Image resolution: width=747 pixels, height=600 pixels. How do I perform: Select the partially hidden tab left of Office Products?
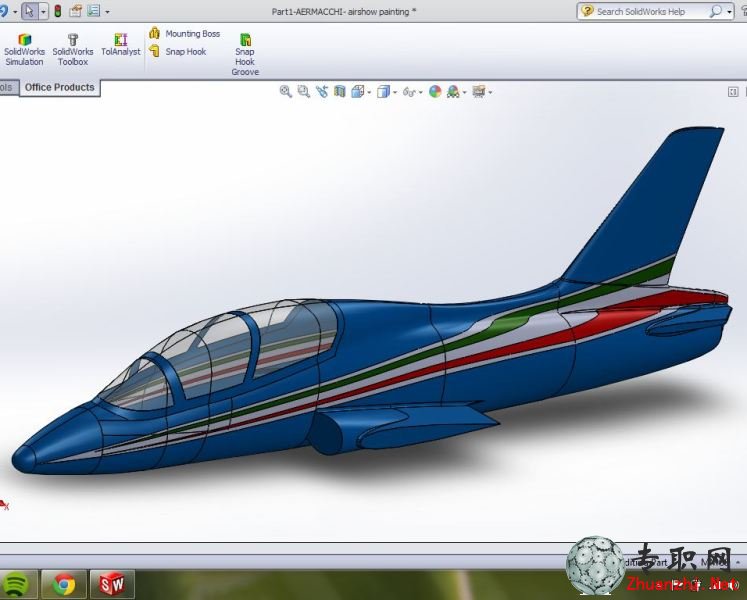[x=8, y=88]
